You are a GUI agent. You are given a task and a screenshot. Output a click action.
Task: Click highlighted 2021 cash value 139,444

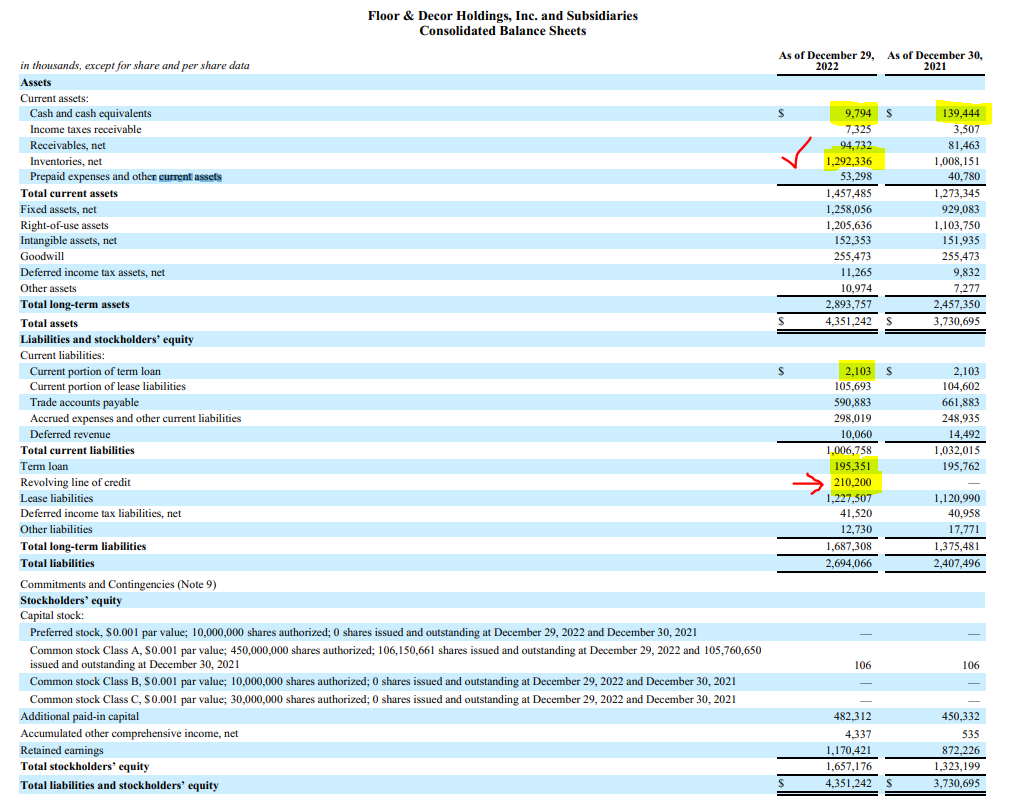[960, 113]
